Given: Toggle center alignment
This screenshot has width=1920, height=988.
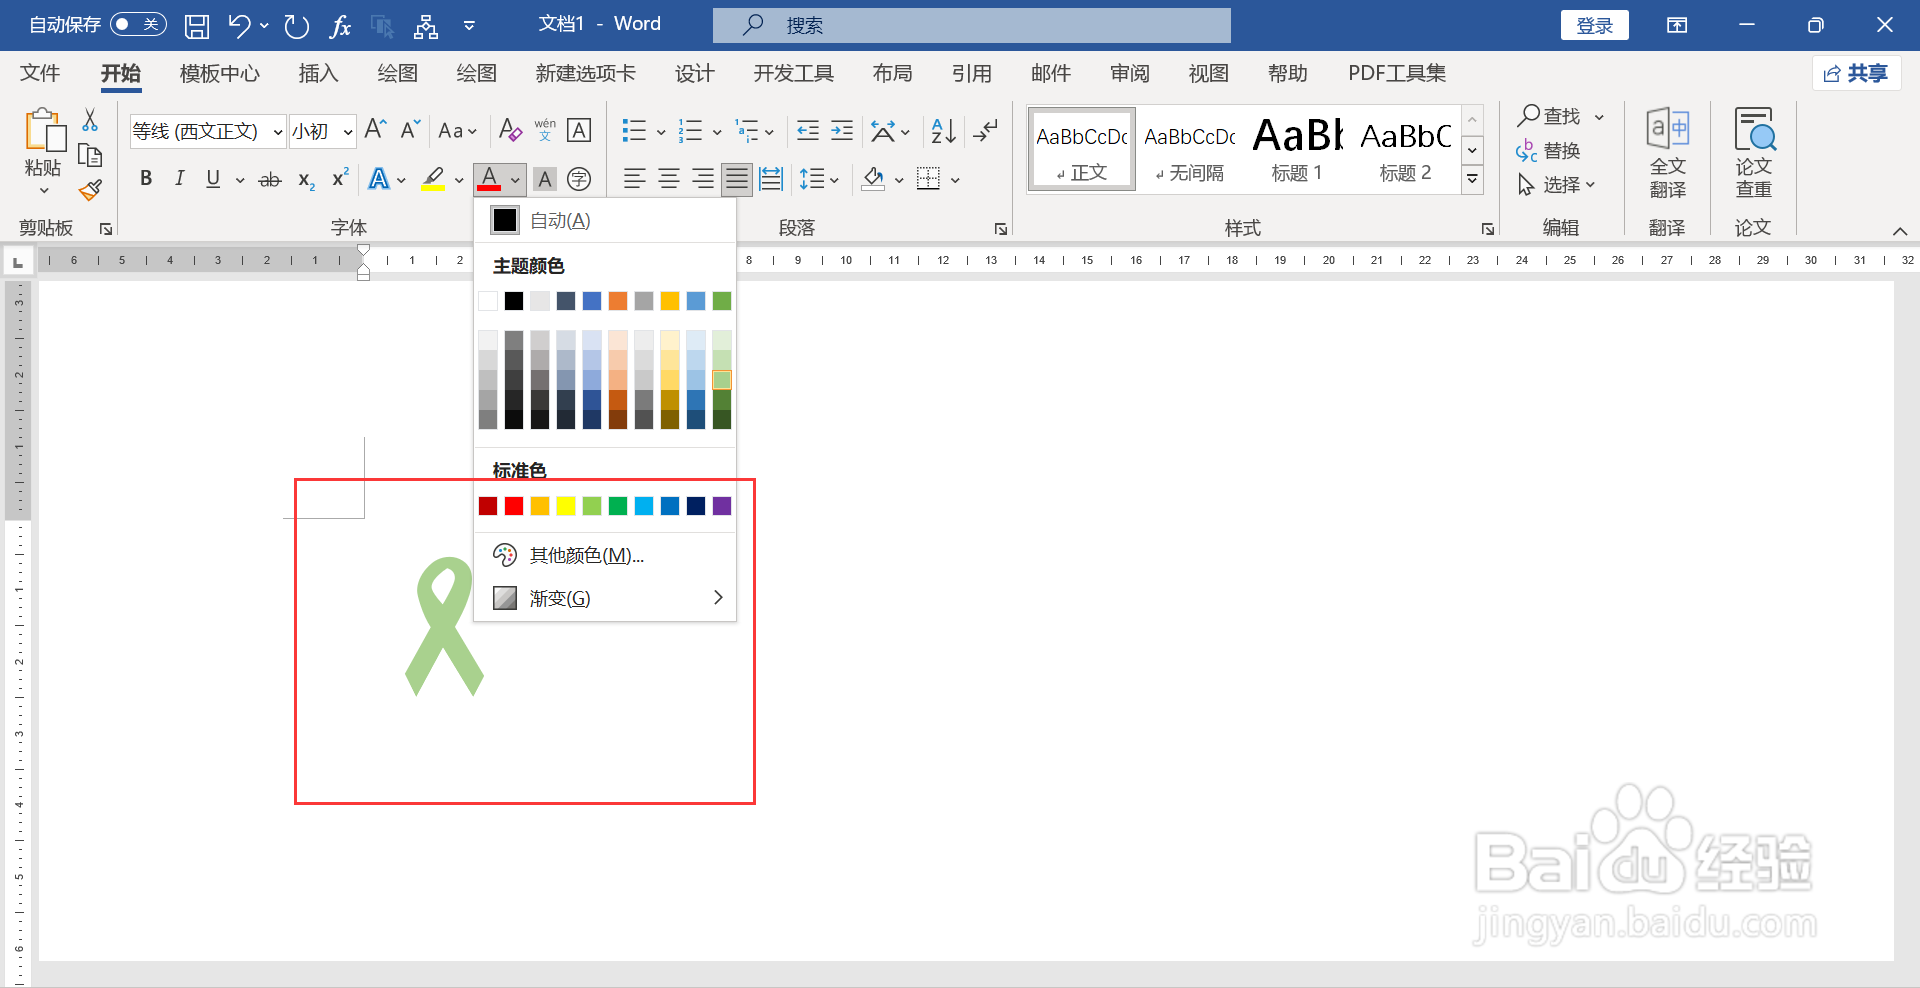Looking at the screenshot, I should pyautogui.click(x=669, y=179).
